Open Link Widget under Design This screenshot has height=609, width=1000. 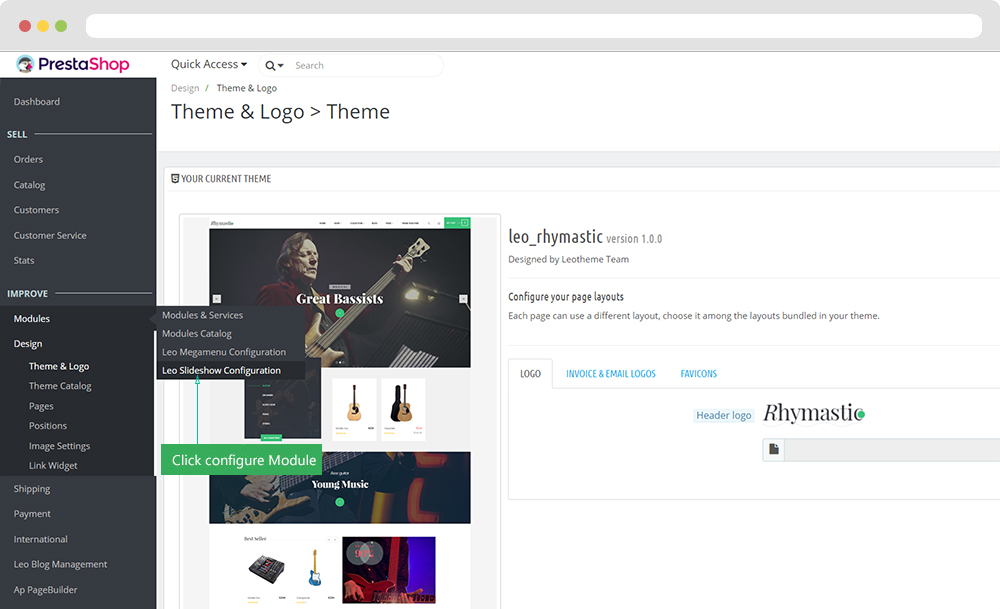53,466
